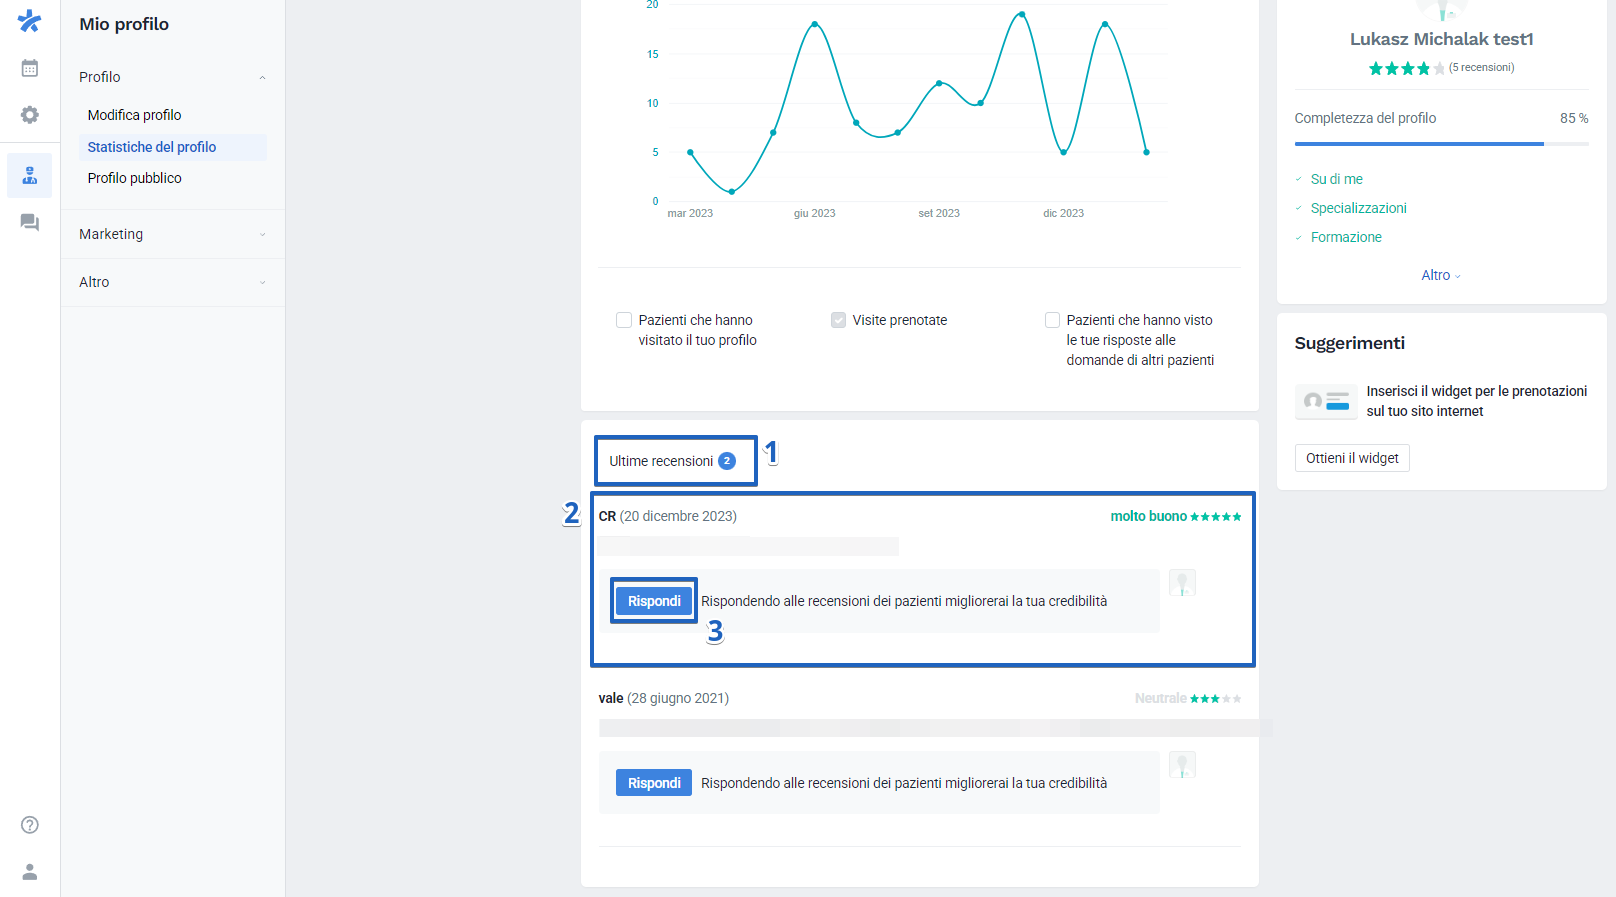This screenshot has height=897, width=1616.
Task: Enable Pazienti che hanno visto le tue risposte
Action: pos(1052,320)
